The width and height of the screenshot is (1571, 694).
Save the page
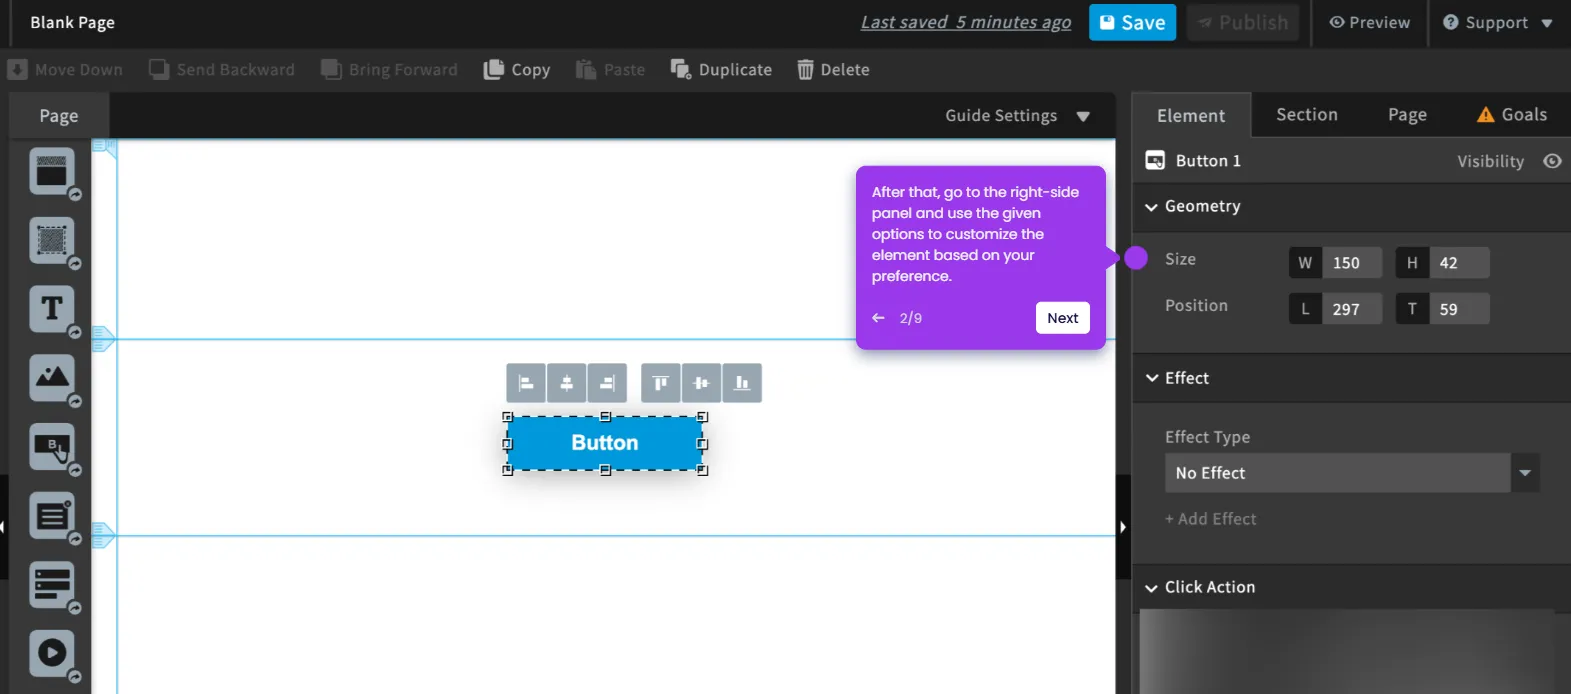coord(1132,22)
